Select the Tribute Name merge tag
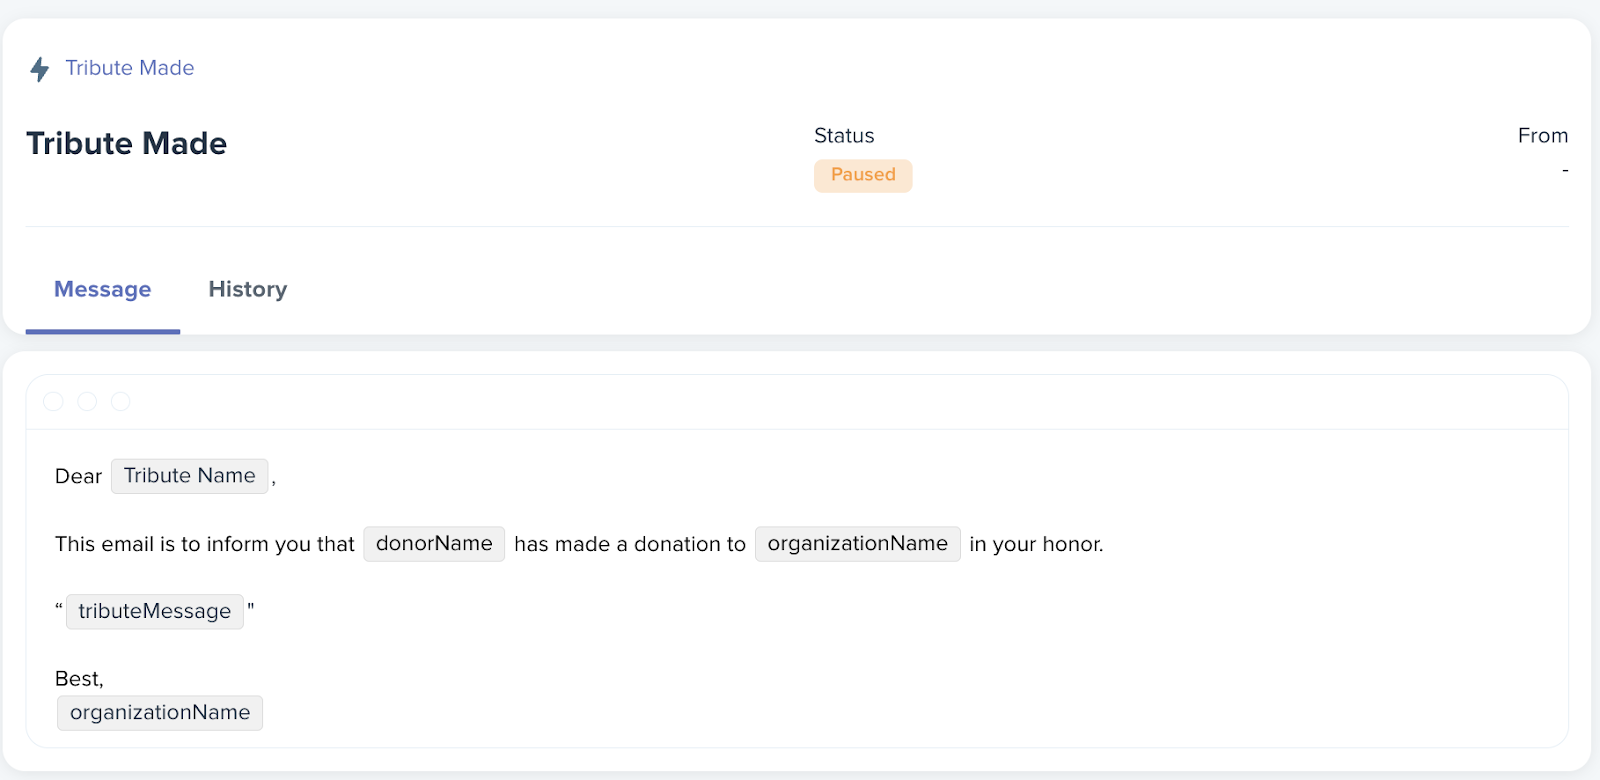Viewport: 1600px width, 780px height. tap(190, 476)
